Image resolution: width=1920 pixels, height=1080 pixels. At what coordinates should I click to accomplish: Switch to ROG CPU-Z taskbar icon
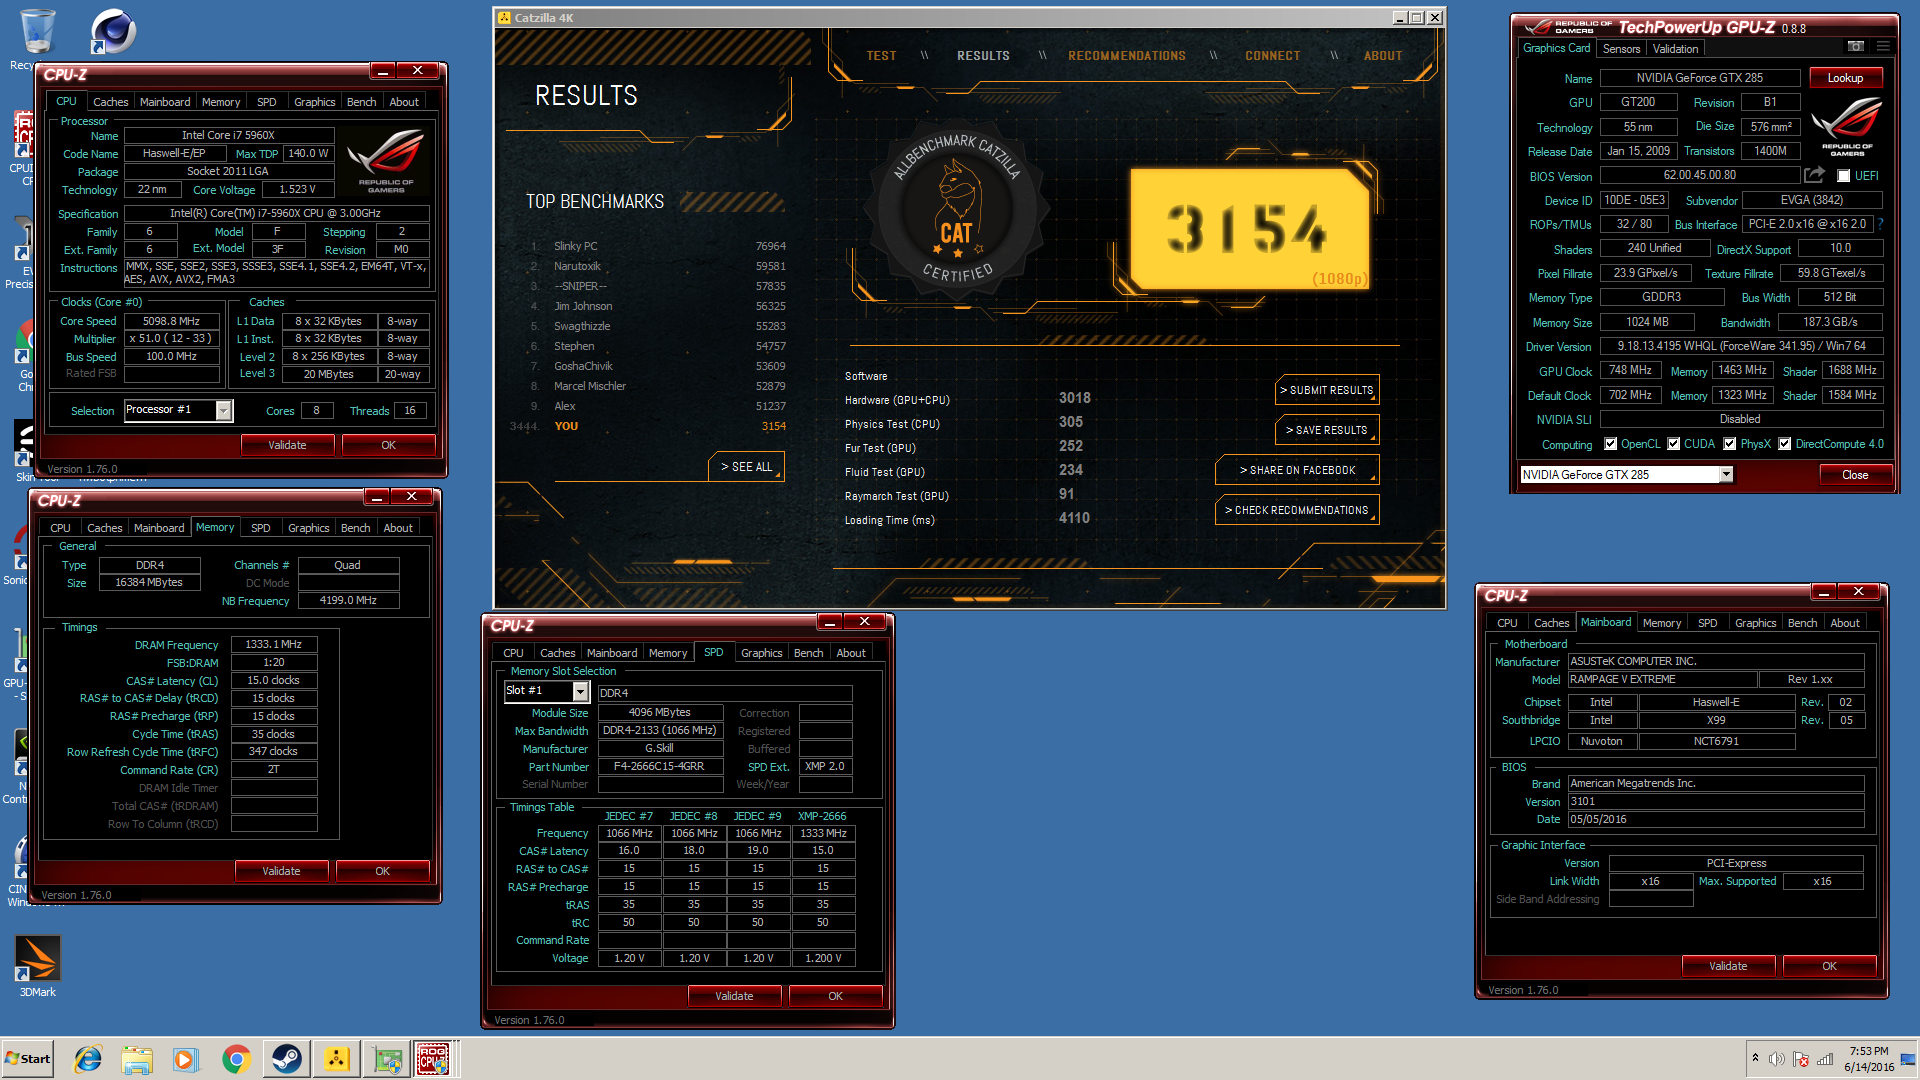tap(434, 1059)
